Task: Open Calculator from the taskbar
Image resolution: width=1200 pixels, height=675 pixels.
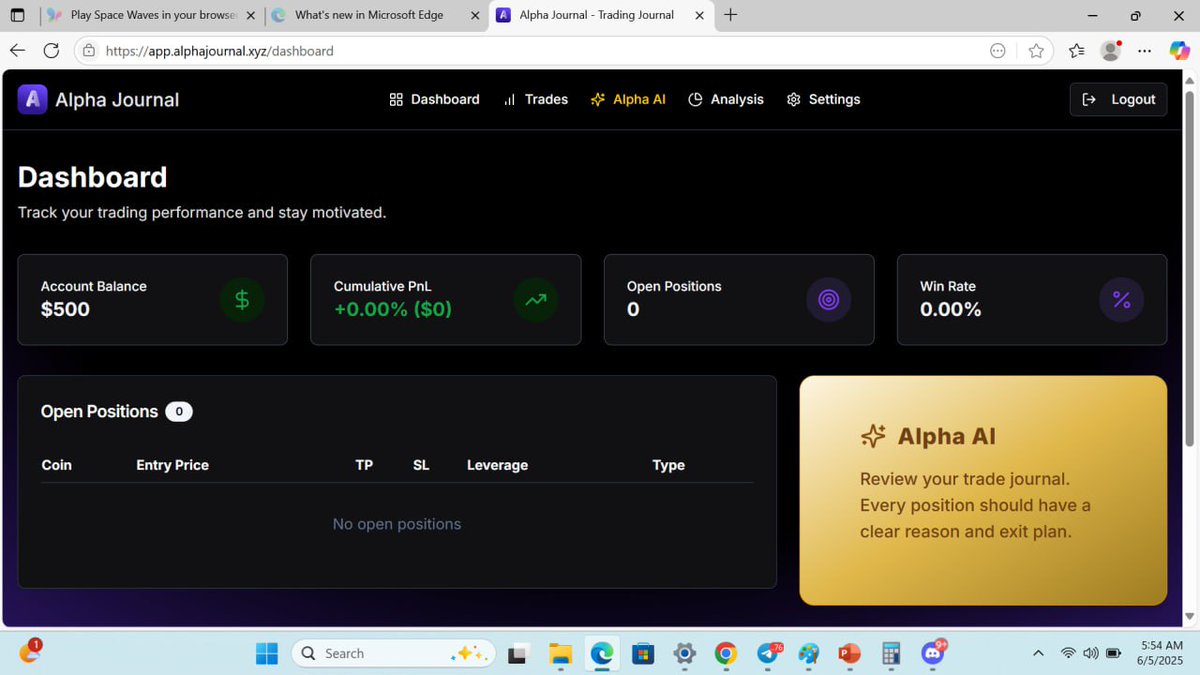Action: tap(892, 654)
